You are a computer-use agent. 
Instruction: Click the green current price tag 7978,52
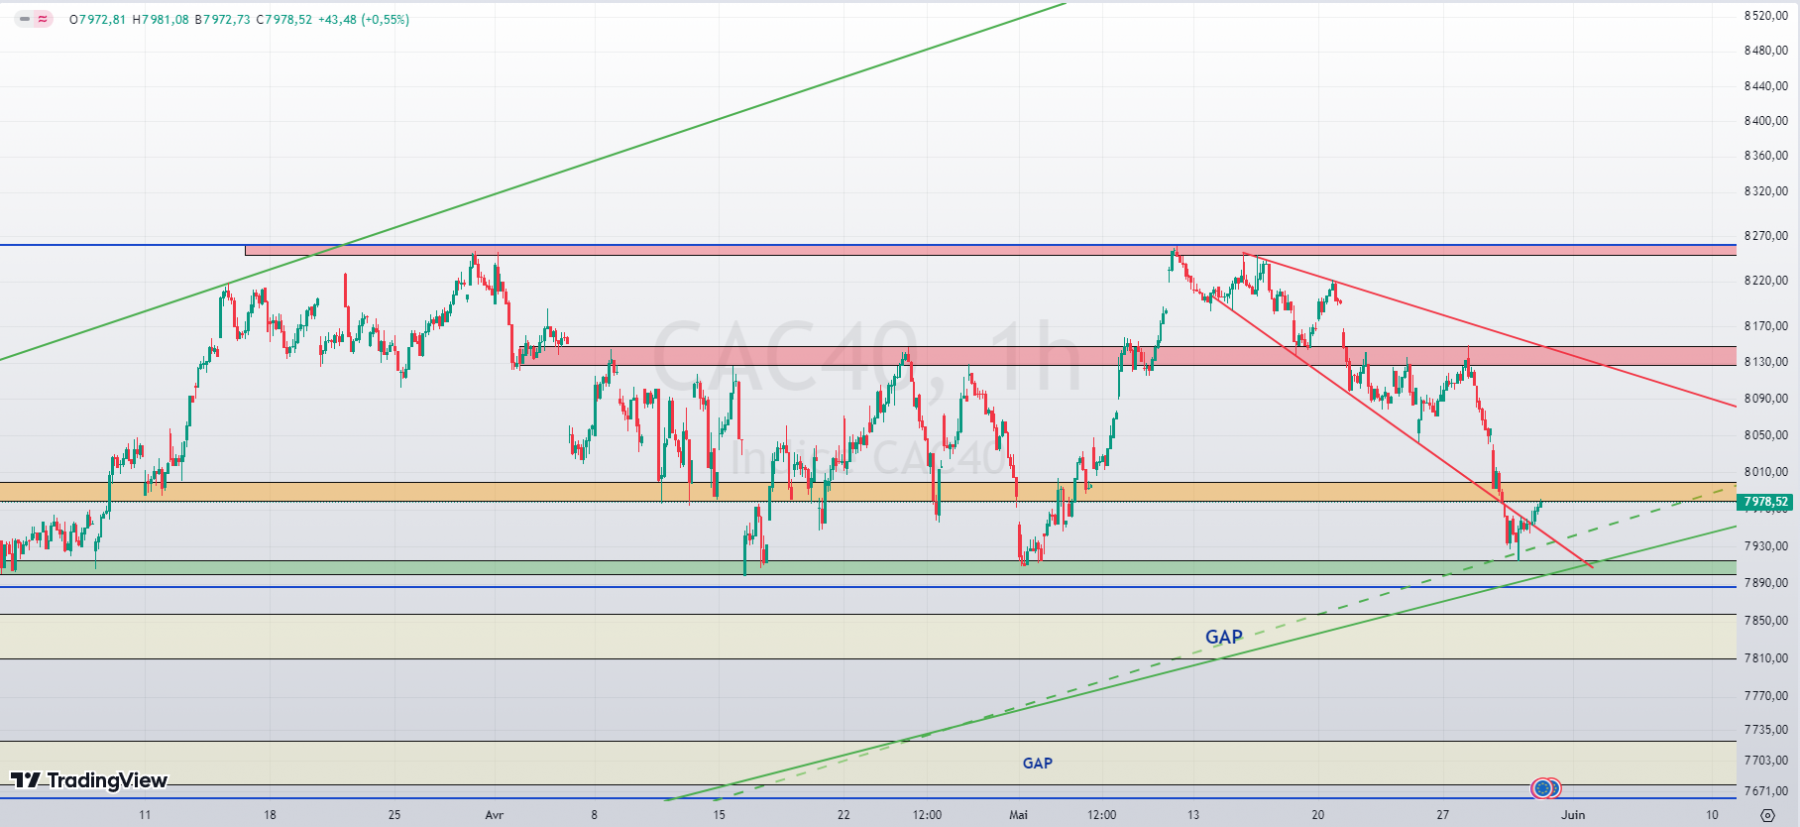(1766, 502)
